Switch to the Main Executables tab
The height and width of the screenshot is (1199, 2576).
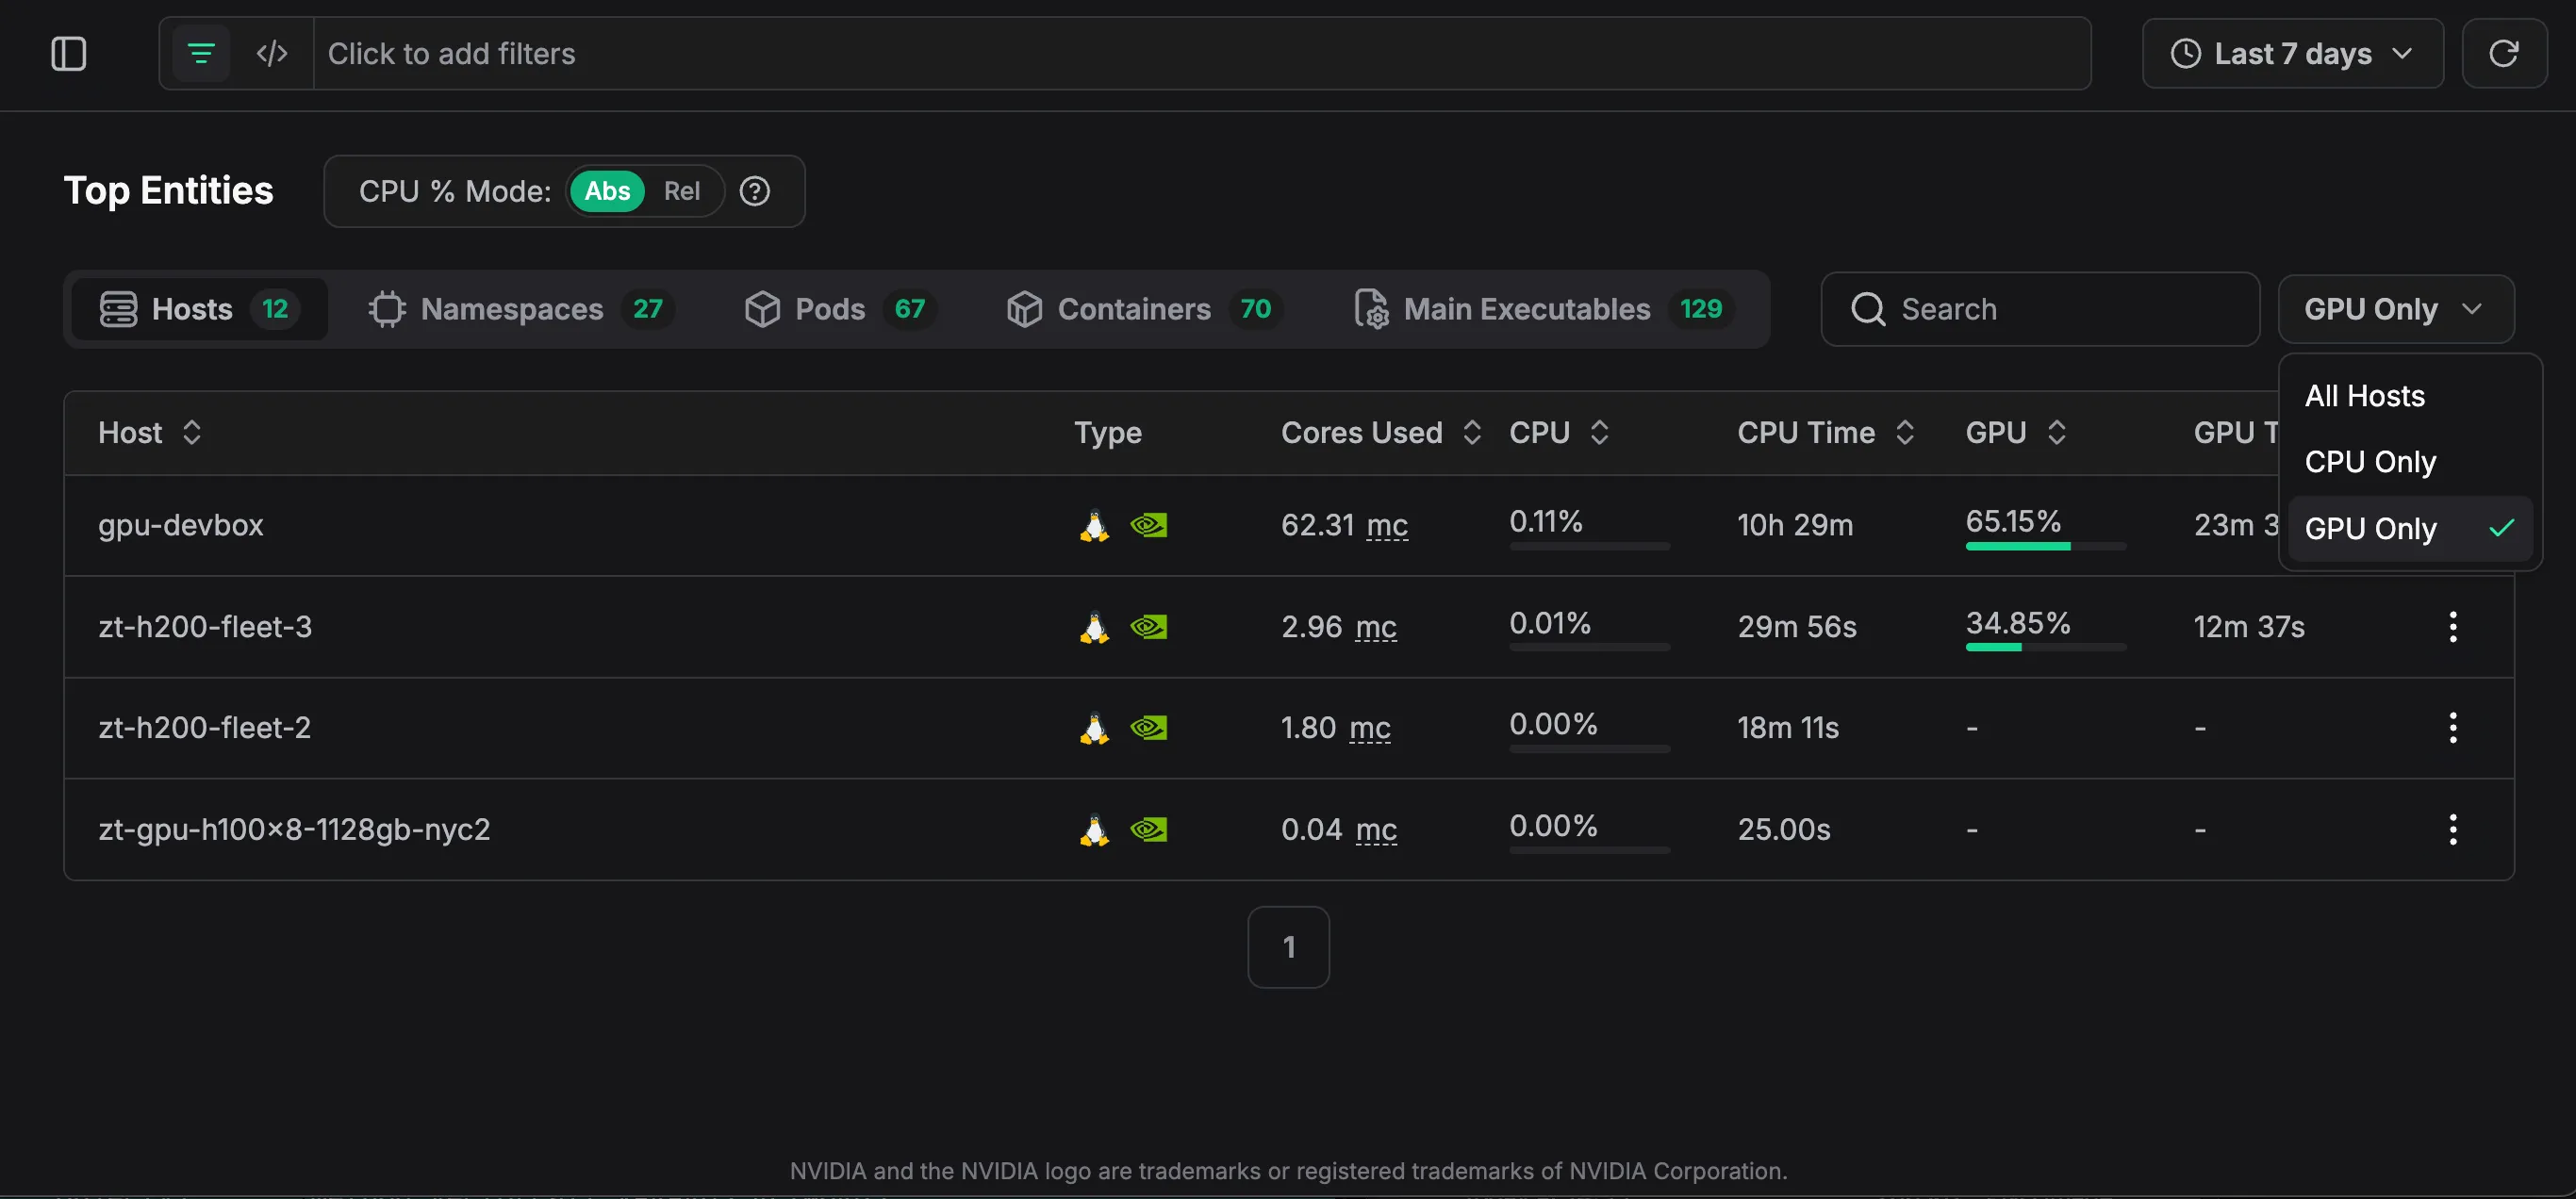point(1527,309)
